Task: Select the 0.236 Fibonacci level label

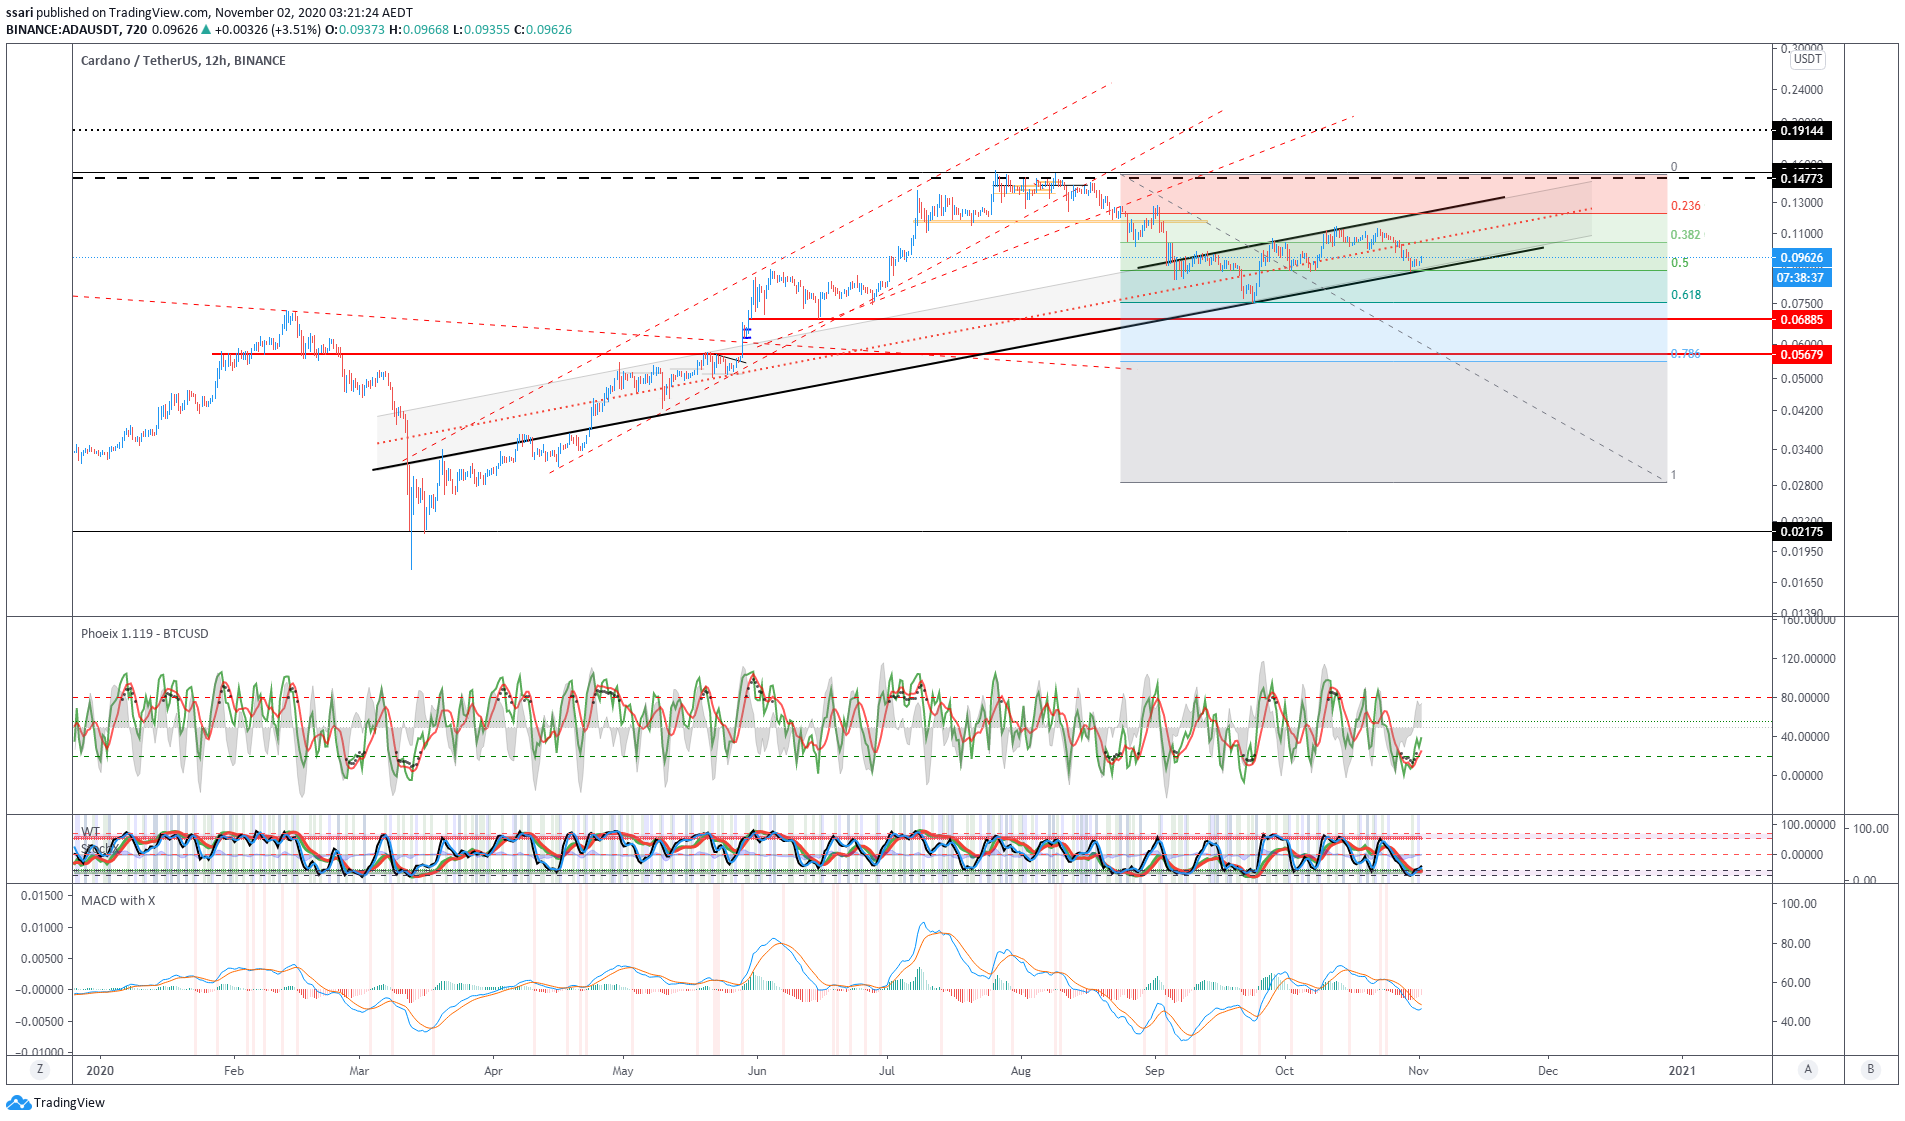Action: pos(1686,206)
